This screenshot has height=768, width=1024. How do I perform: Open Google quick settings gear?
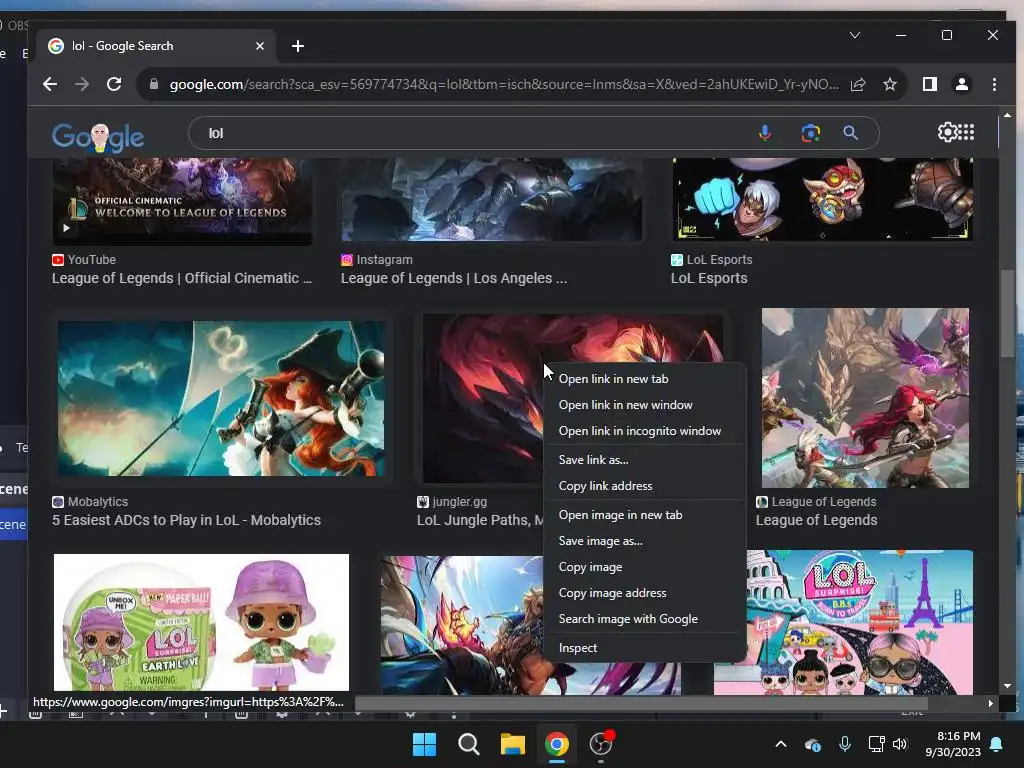[x=947, y=133]
